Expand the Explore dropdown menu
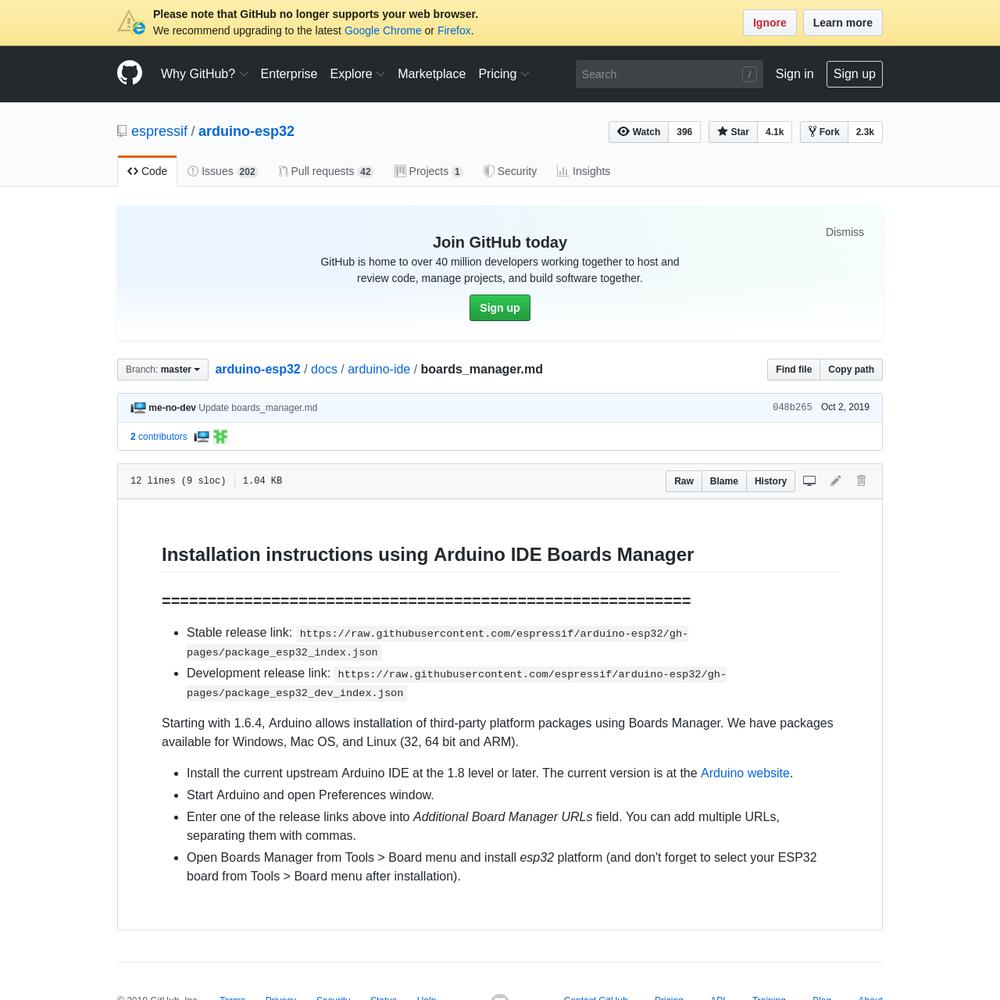This screenshot has width=1000, height=1000. coord(357,74)
